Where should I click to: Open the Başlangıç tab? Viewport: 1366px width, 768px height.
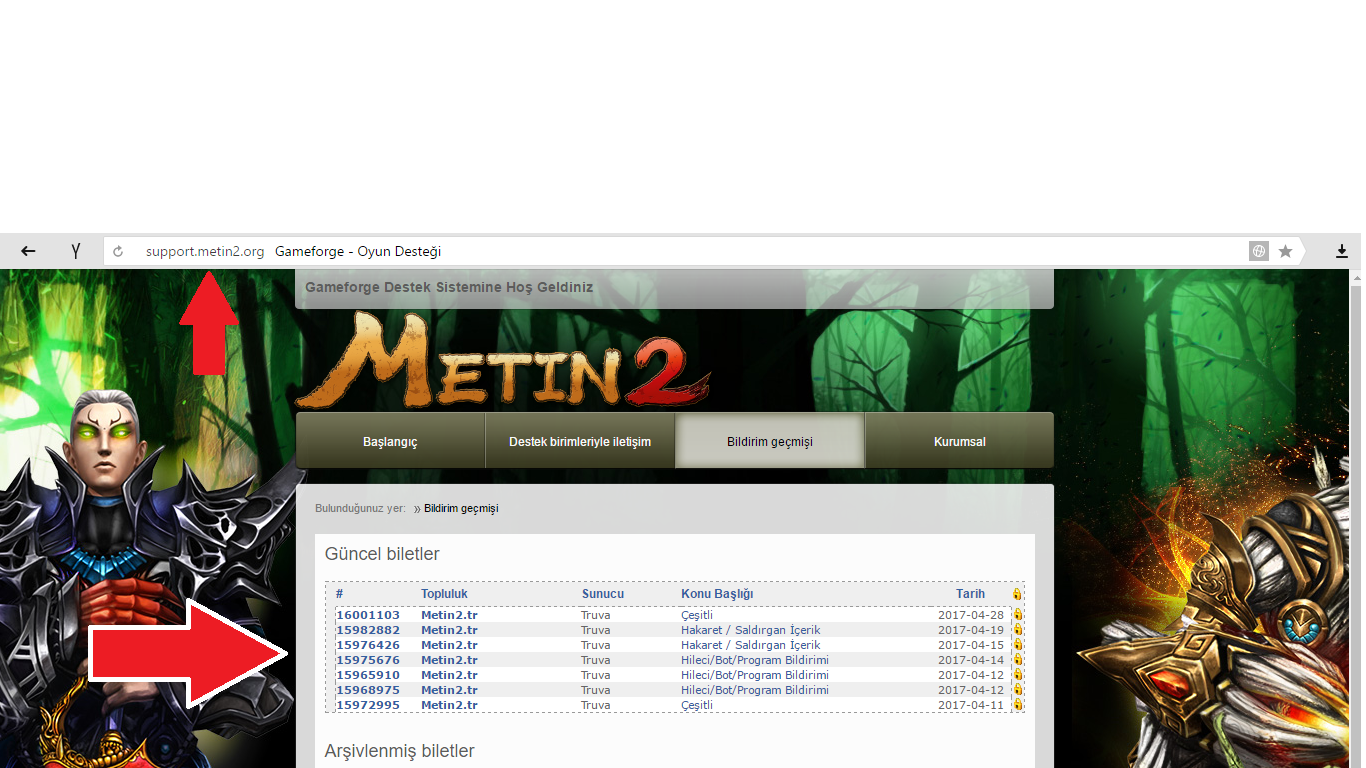[x=390, y=441]
